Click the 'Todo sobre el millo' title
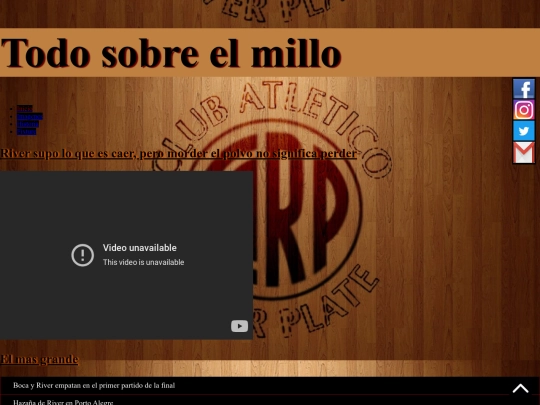Viewport: 540px width, 405px height. coord(171,53)
